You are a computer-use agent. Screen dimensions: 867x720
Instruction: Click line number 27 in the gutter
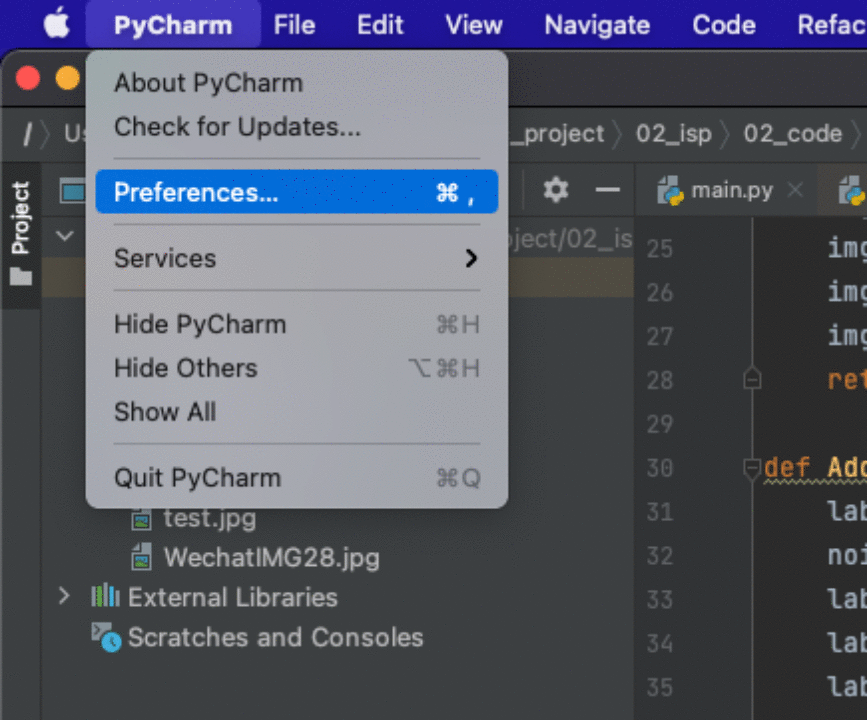click(660, 336)
